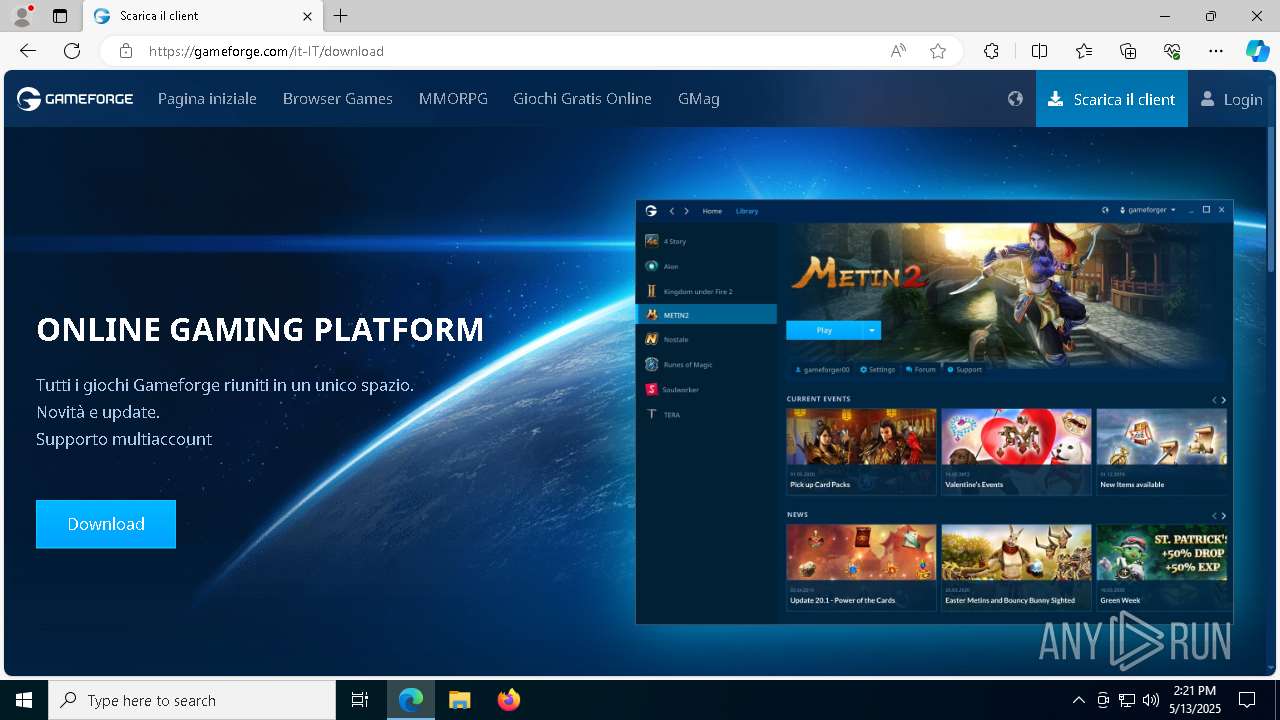Select the Scarica il client browser tab

(203, 16)
